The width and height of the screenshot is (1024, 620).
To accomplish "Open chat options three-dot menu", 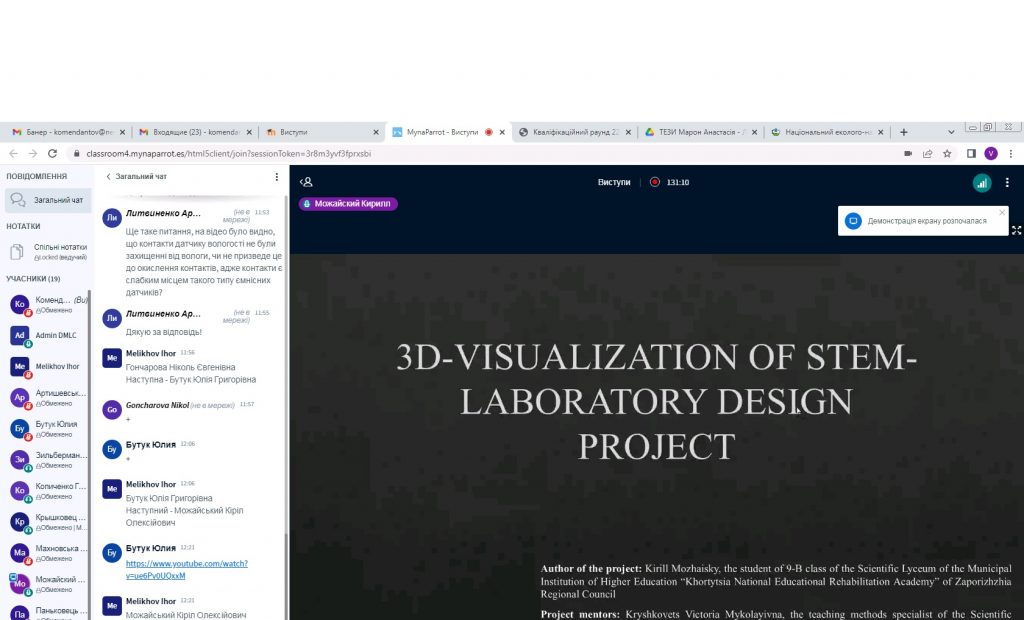I will click(x=277, y=177).
